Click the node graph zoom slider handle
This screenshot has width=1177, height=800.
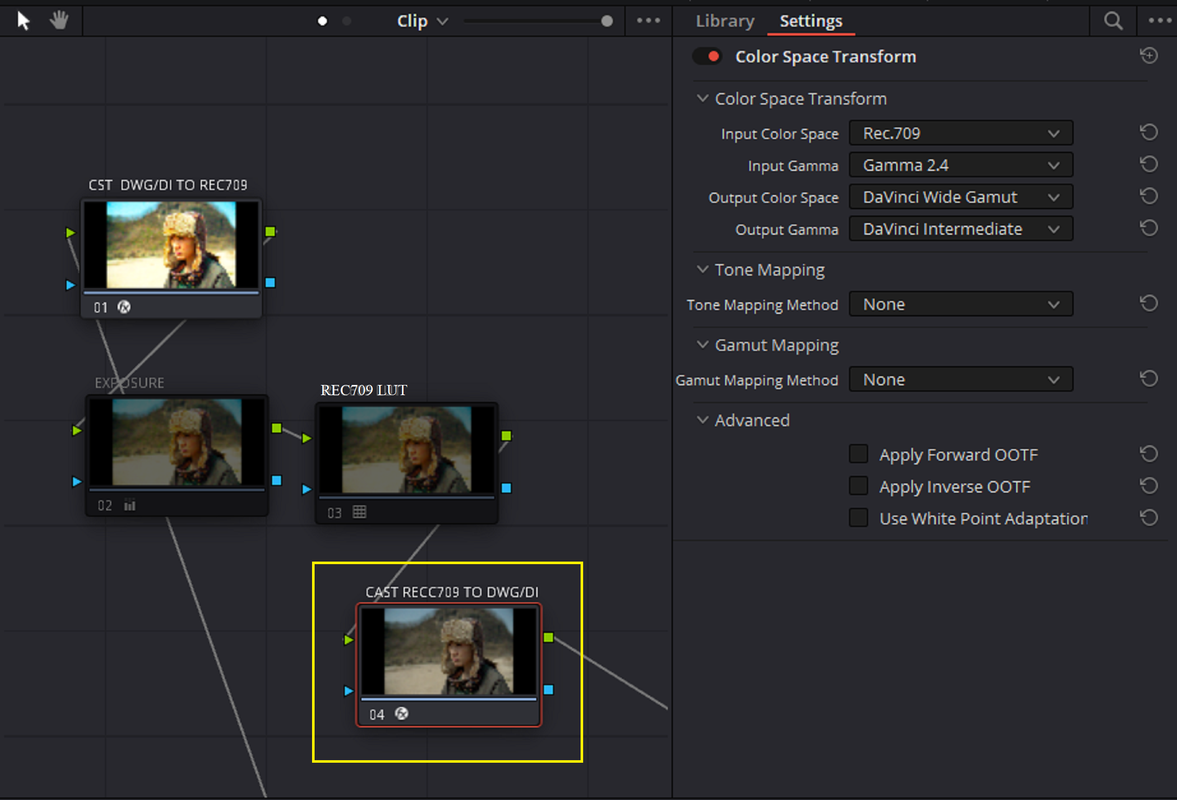click(x=607, y=21)
